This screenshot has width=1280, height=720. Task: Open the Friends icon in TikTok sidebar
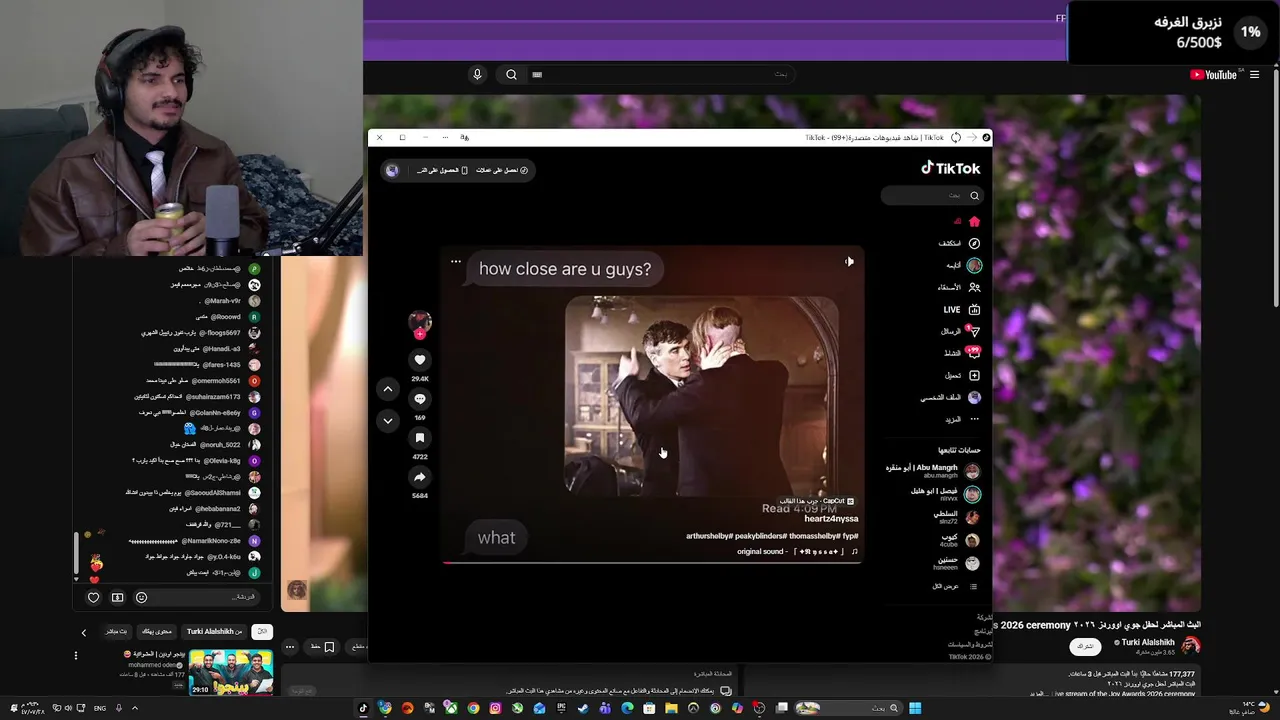[x=974, y=287]
